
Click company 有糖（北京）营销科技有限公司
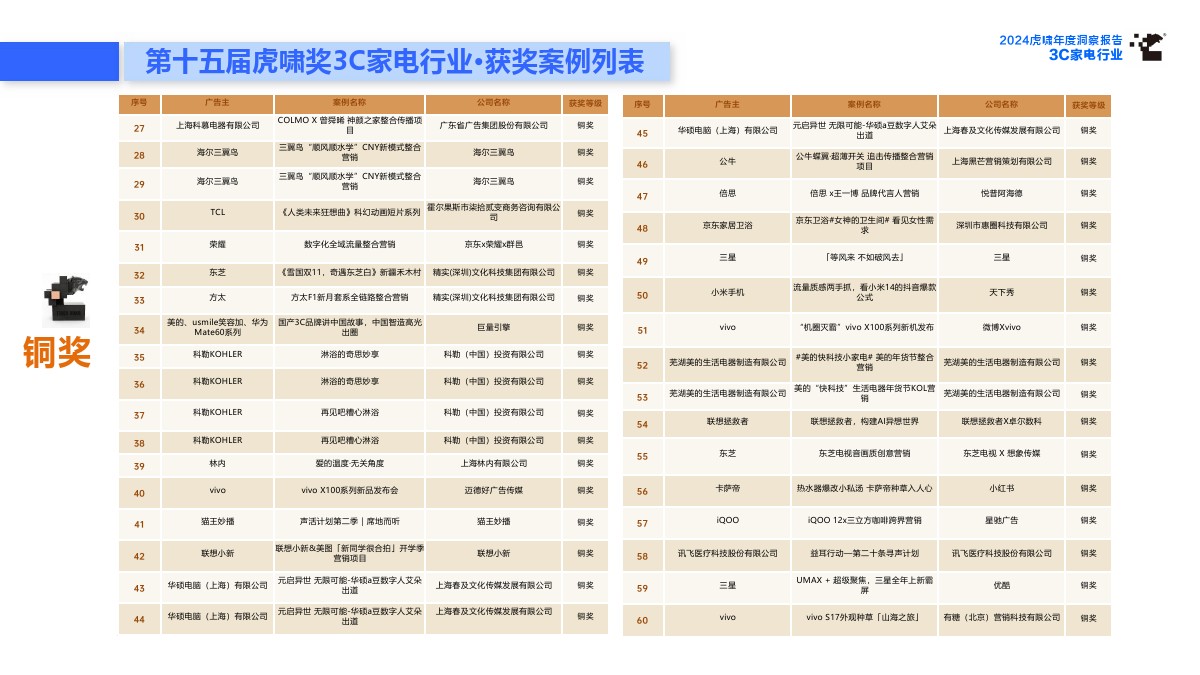[1002, 617]
